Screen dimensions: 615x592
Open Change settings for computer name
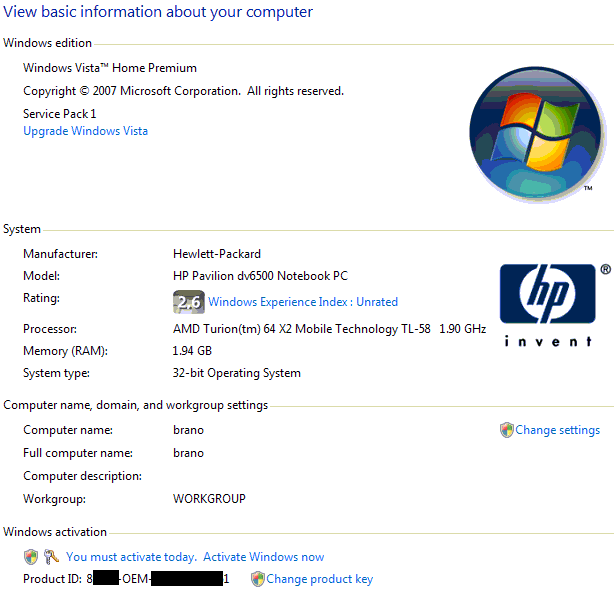557,430
